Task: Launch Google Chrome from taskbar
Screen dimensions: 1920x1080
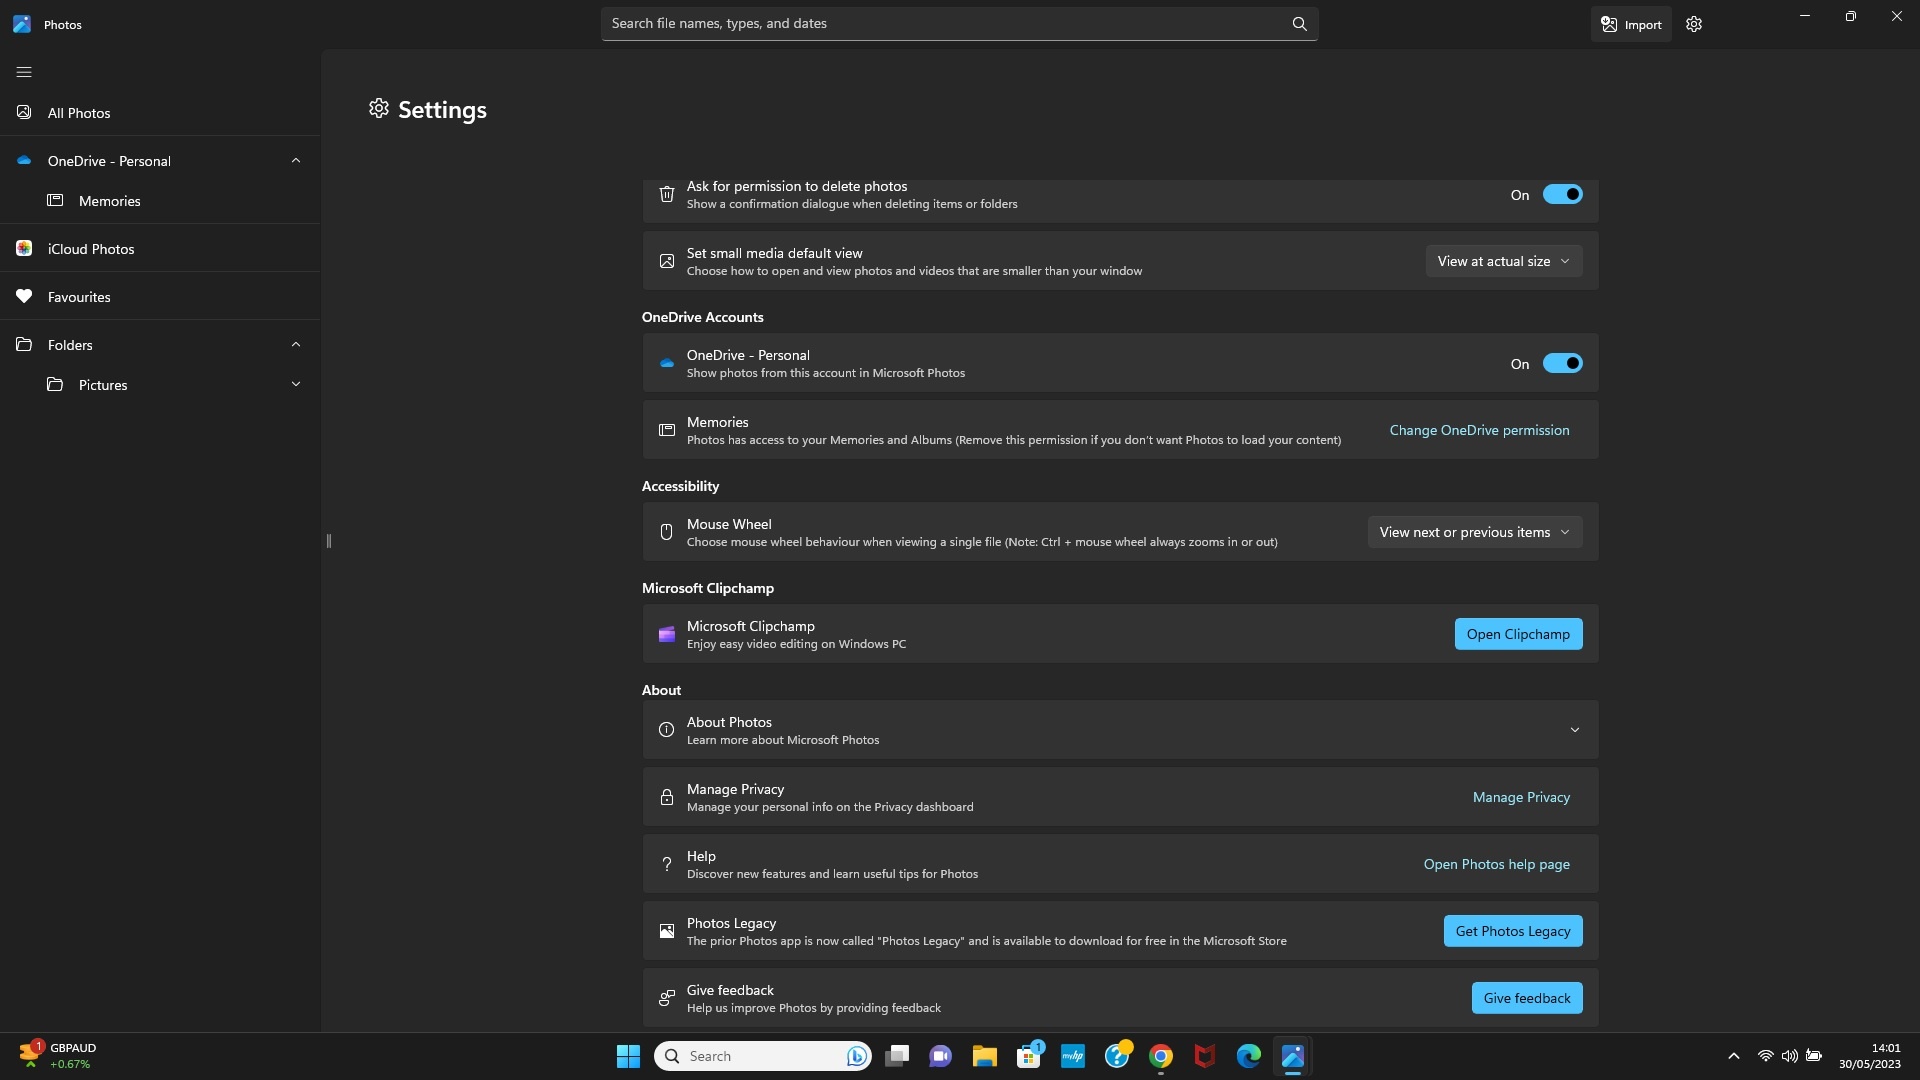Action: coord(1160,1056)
